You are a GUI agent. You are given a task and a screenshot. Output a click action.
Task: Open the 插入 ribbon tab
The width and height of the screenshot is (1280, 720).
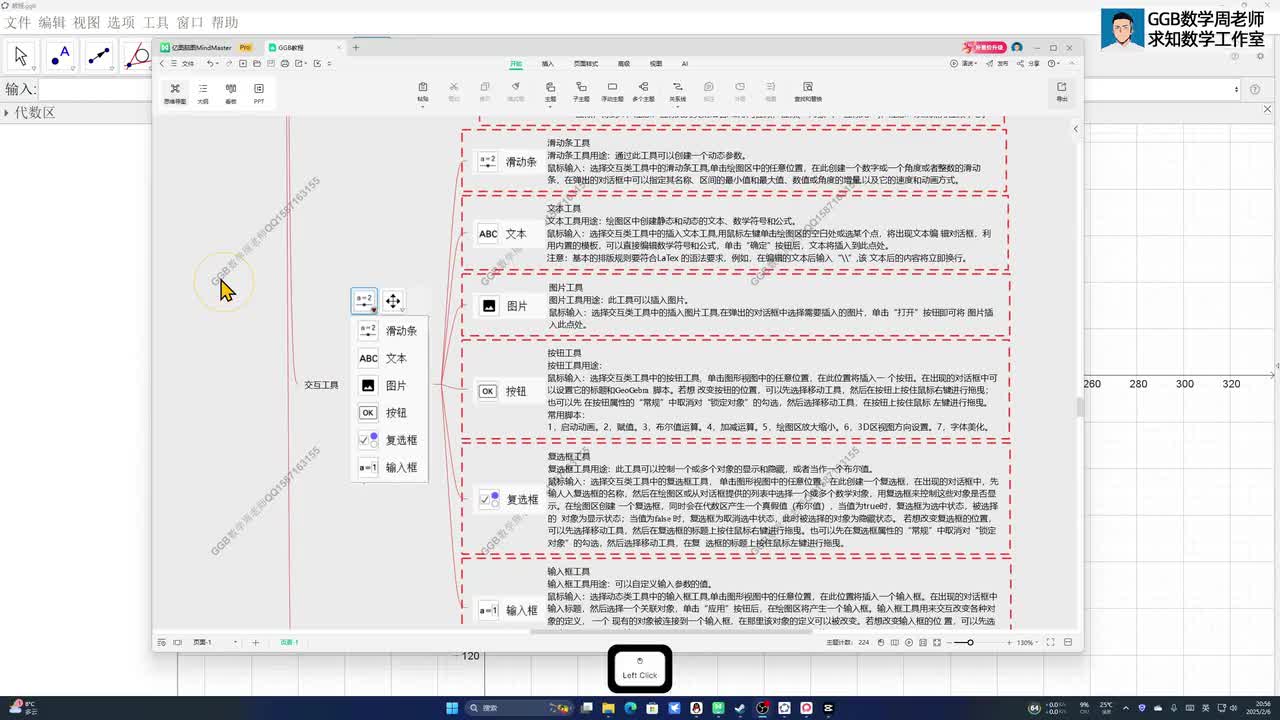(x=548, y=64)
